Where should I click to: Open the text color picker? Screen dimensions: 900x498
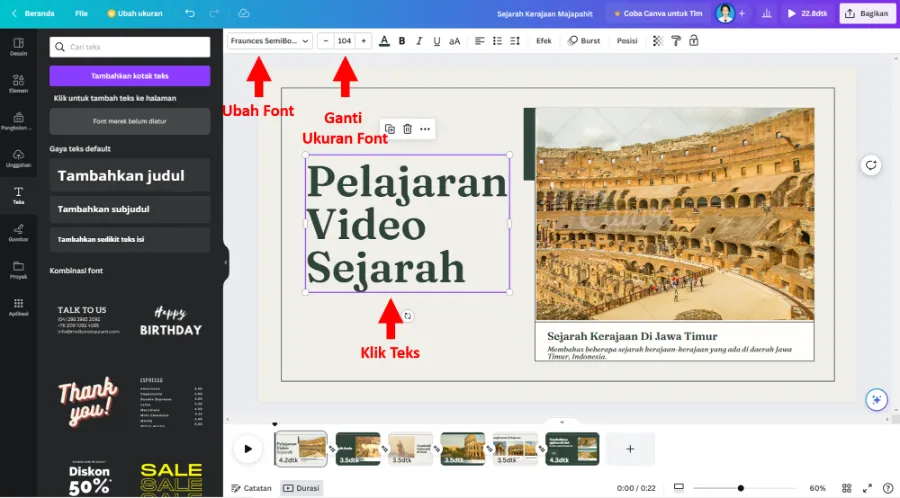(384, 41)
